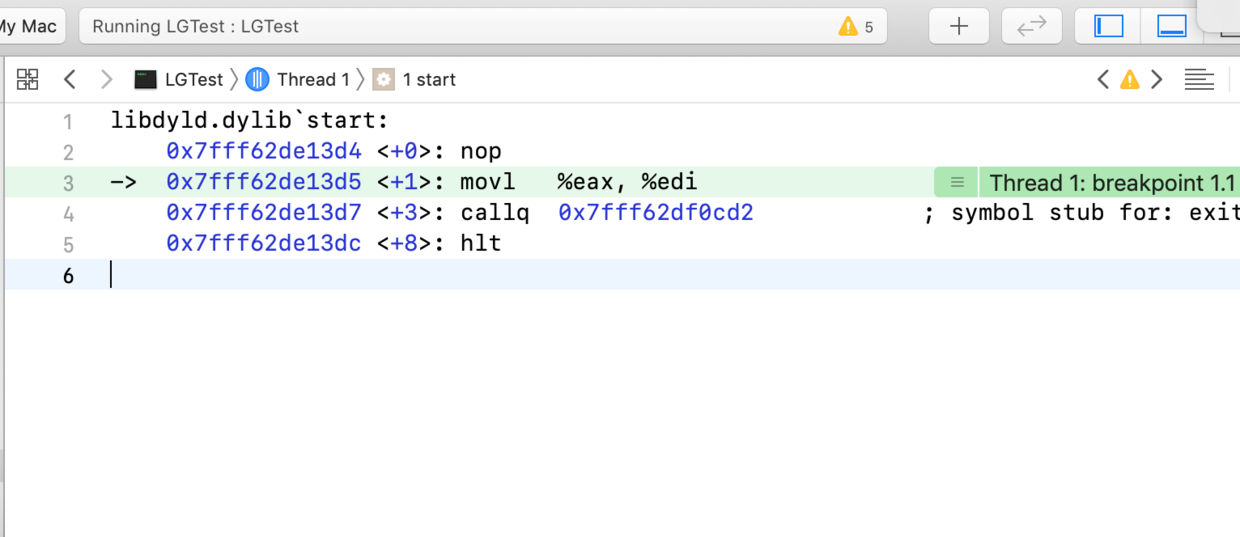The width and height of the screenshot is (1240, 537).
Task: Click line number 6 in gutter
Action: click(x=68, y=275)
